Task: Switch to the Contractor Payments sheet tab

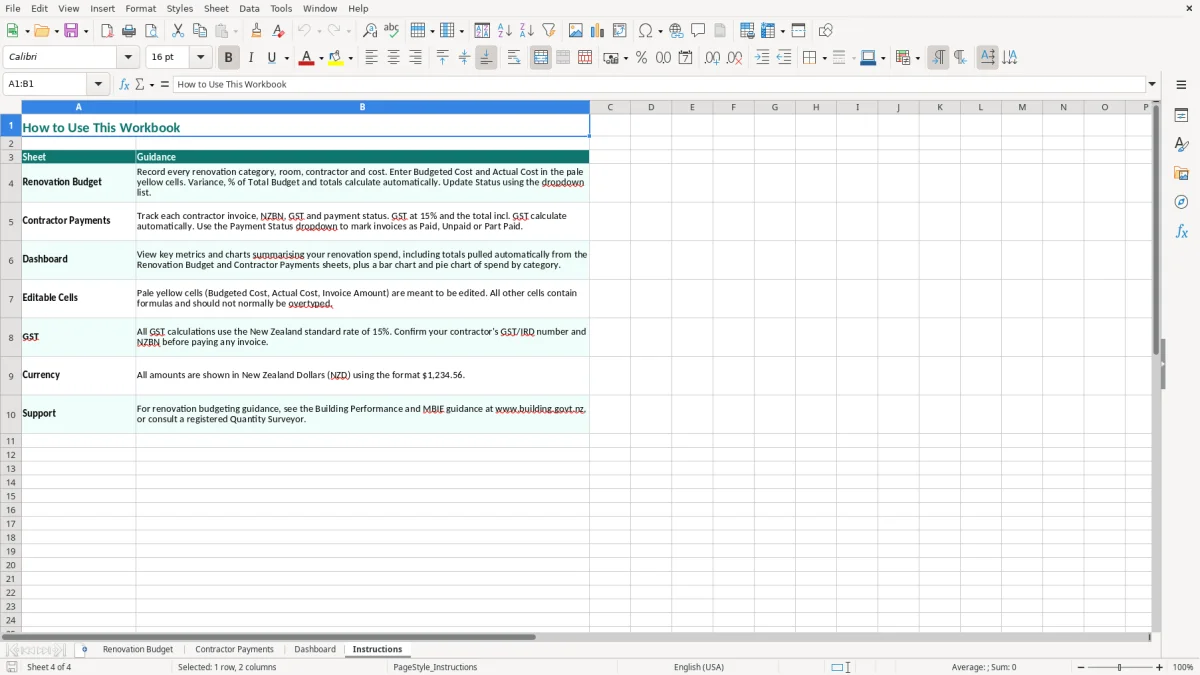Action: point(234,650)
